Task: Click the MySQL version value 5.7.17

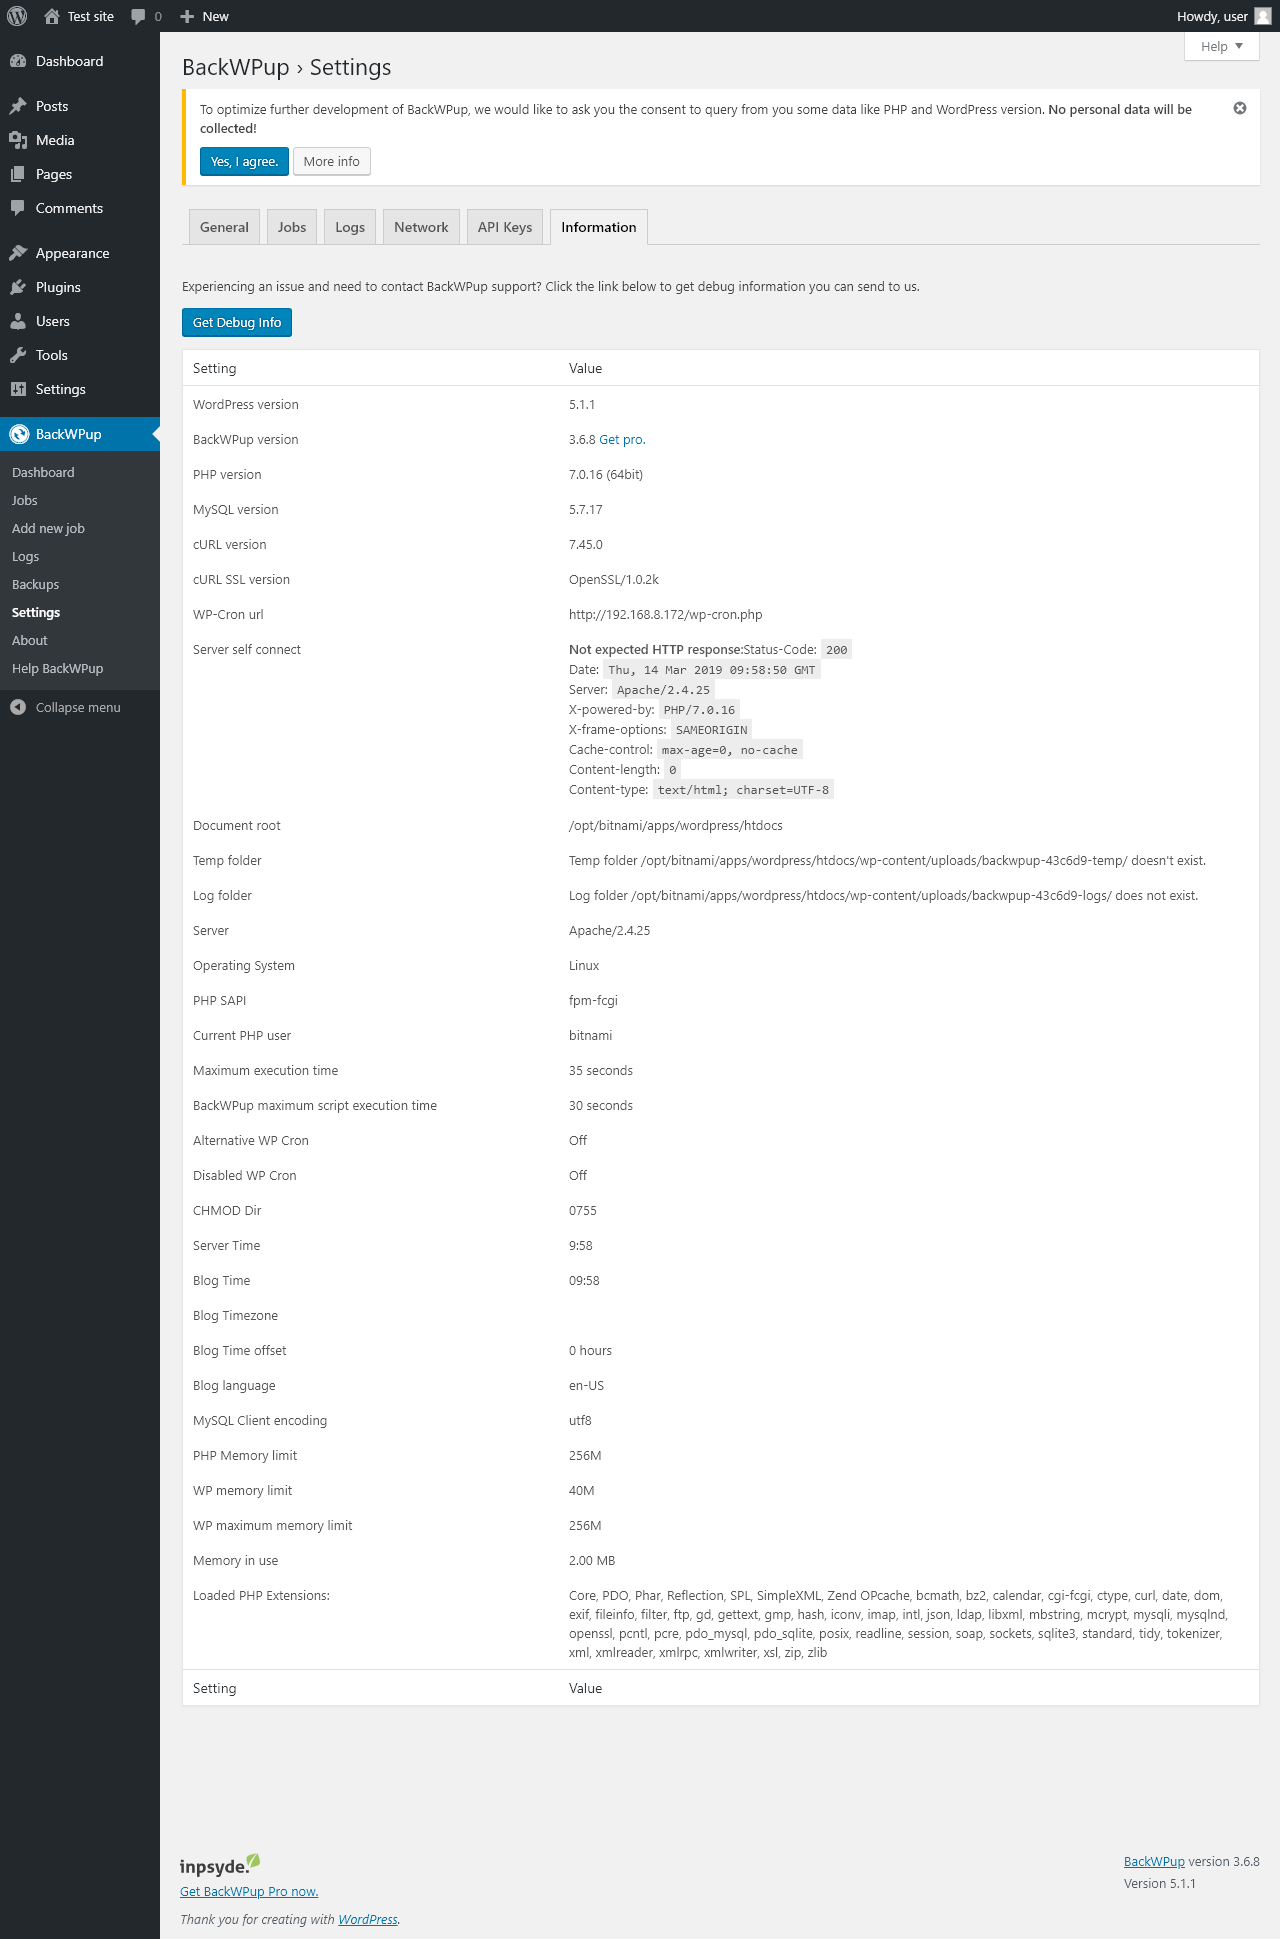Action: (586, 510)
